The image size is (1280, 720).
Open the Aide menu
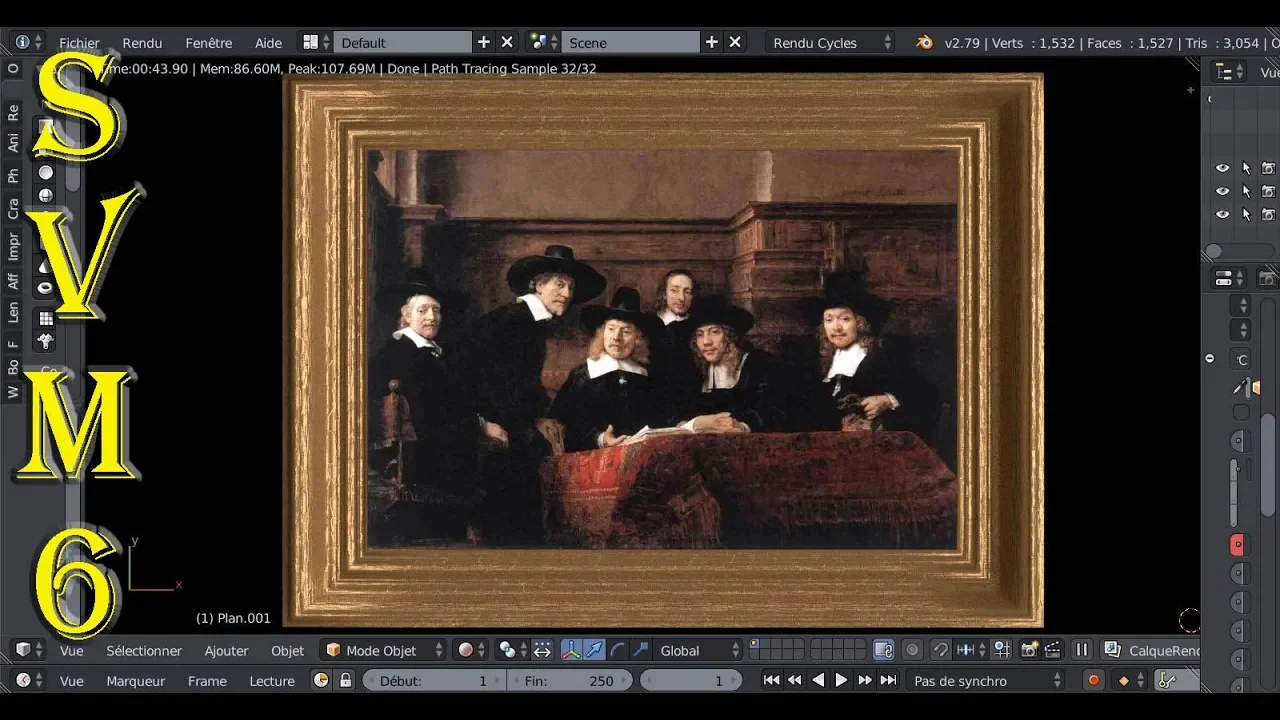(x=268, y=43)
